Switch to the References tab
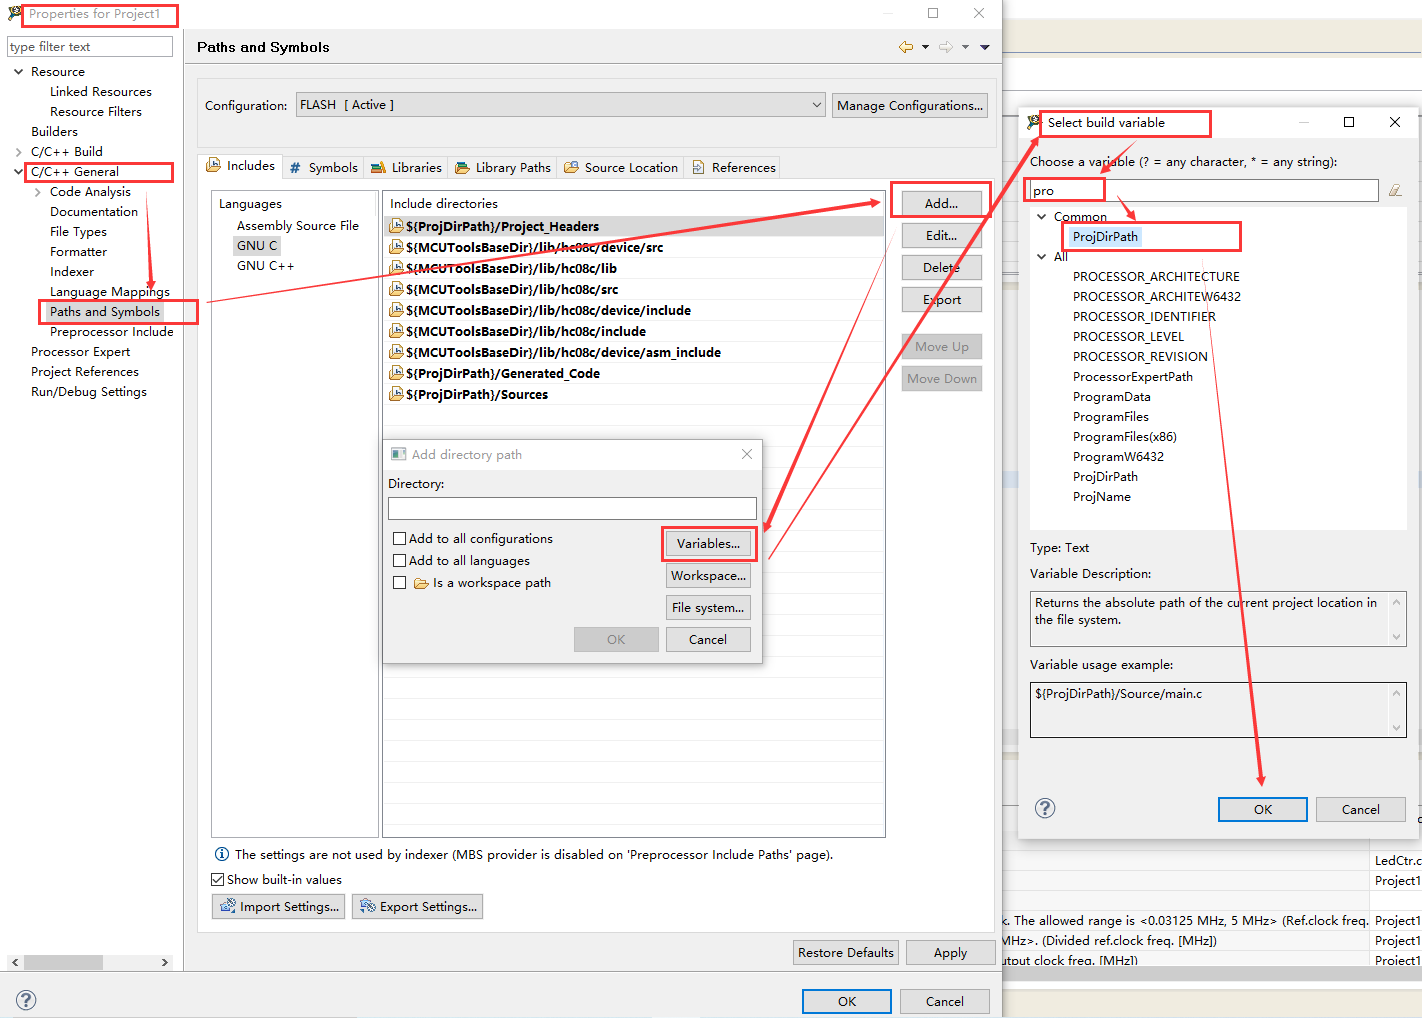1422x1018 pixels. [734, 167]
